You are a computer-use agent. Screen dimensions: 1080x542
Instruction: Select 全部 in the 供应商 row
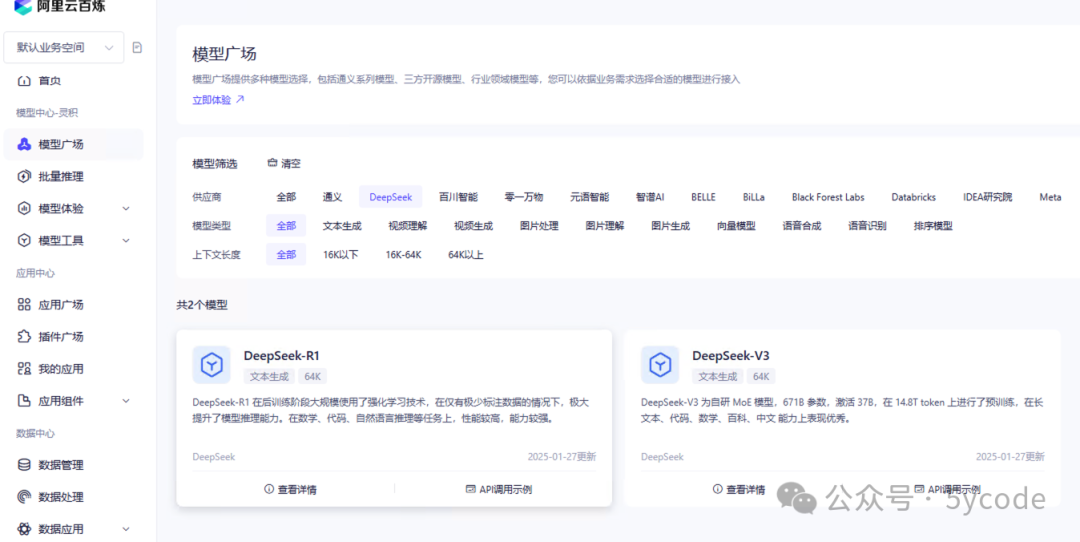coord(287,197)
